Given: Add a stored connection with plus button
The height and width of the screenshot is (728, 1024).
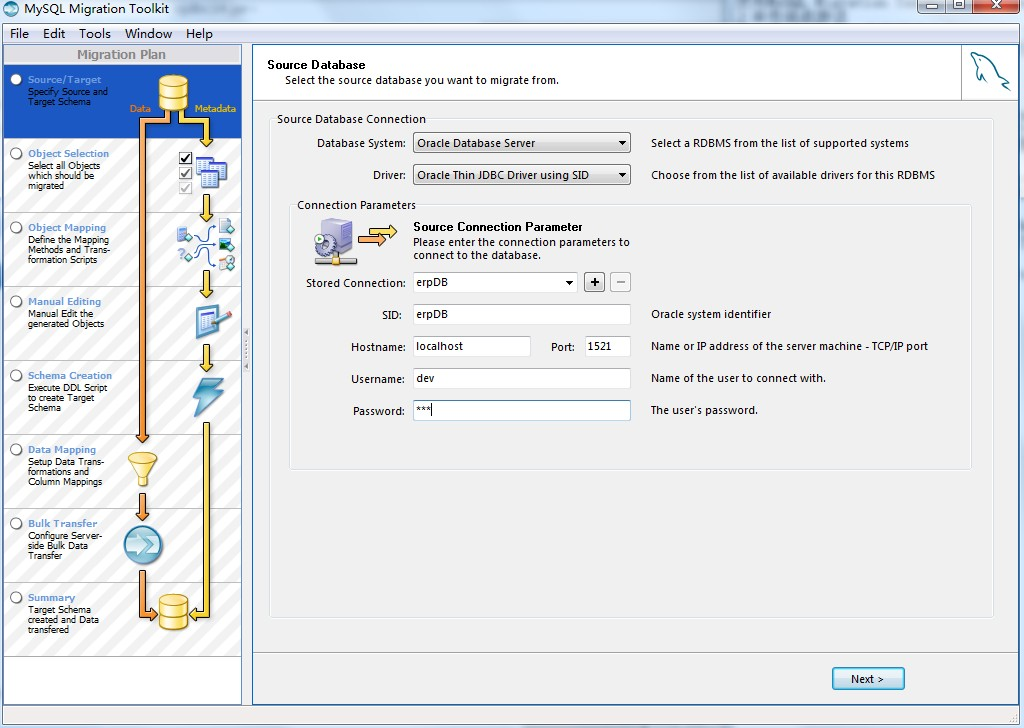Looking at the screenshot, I should [594, 282].
